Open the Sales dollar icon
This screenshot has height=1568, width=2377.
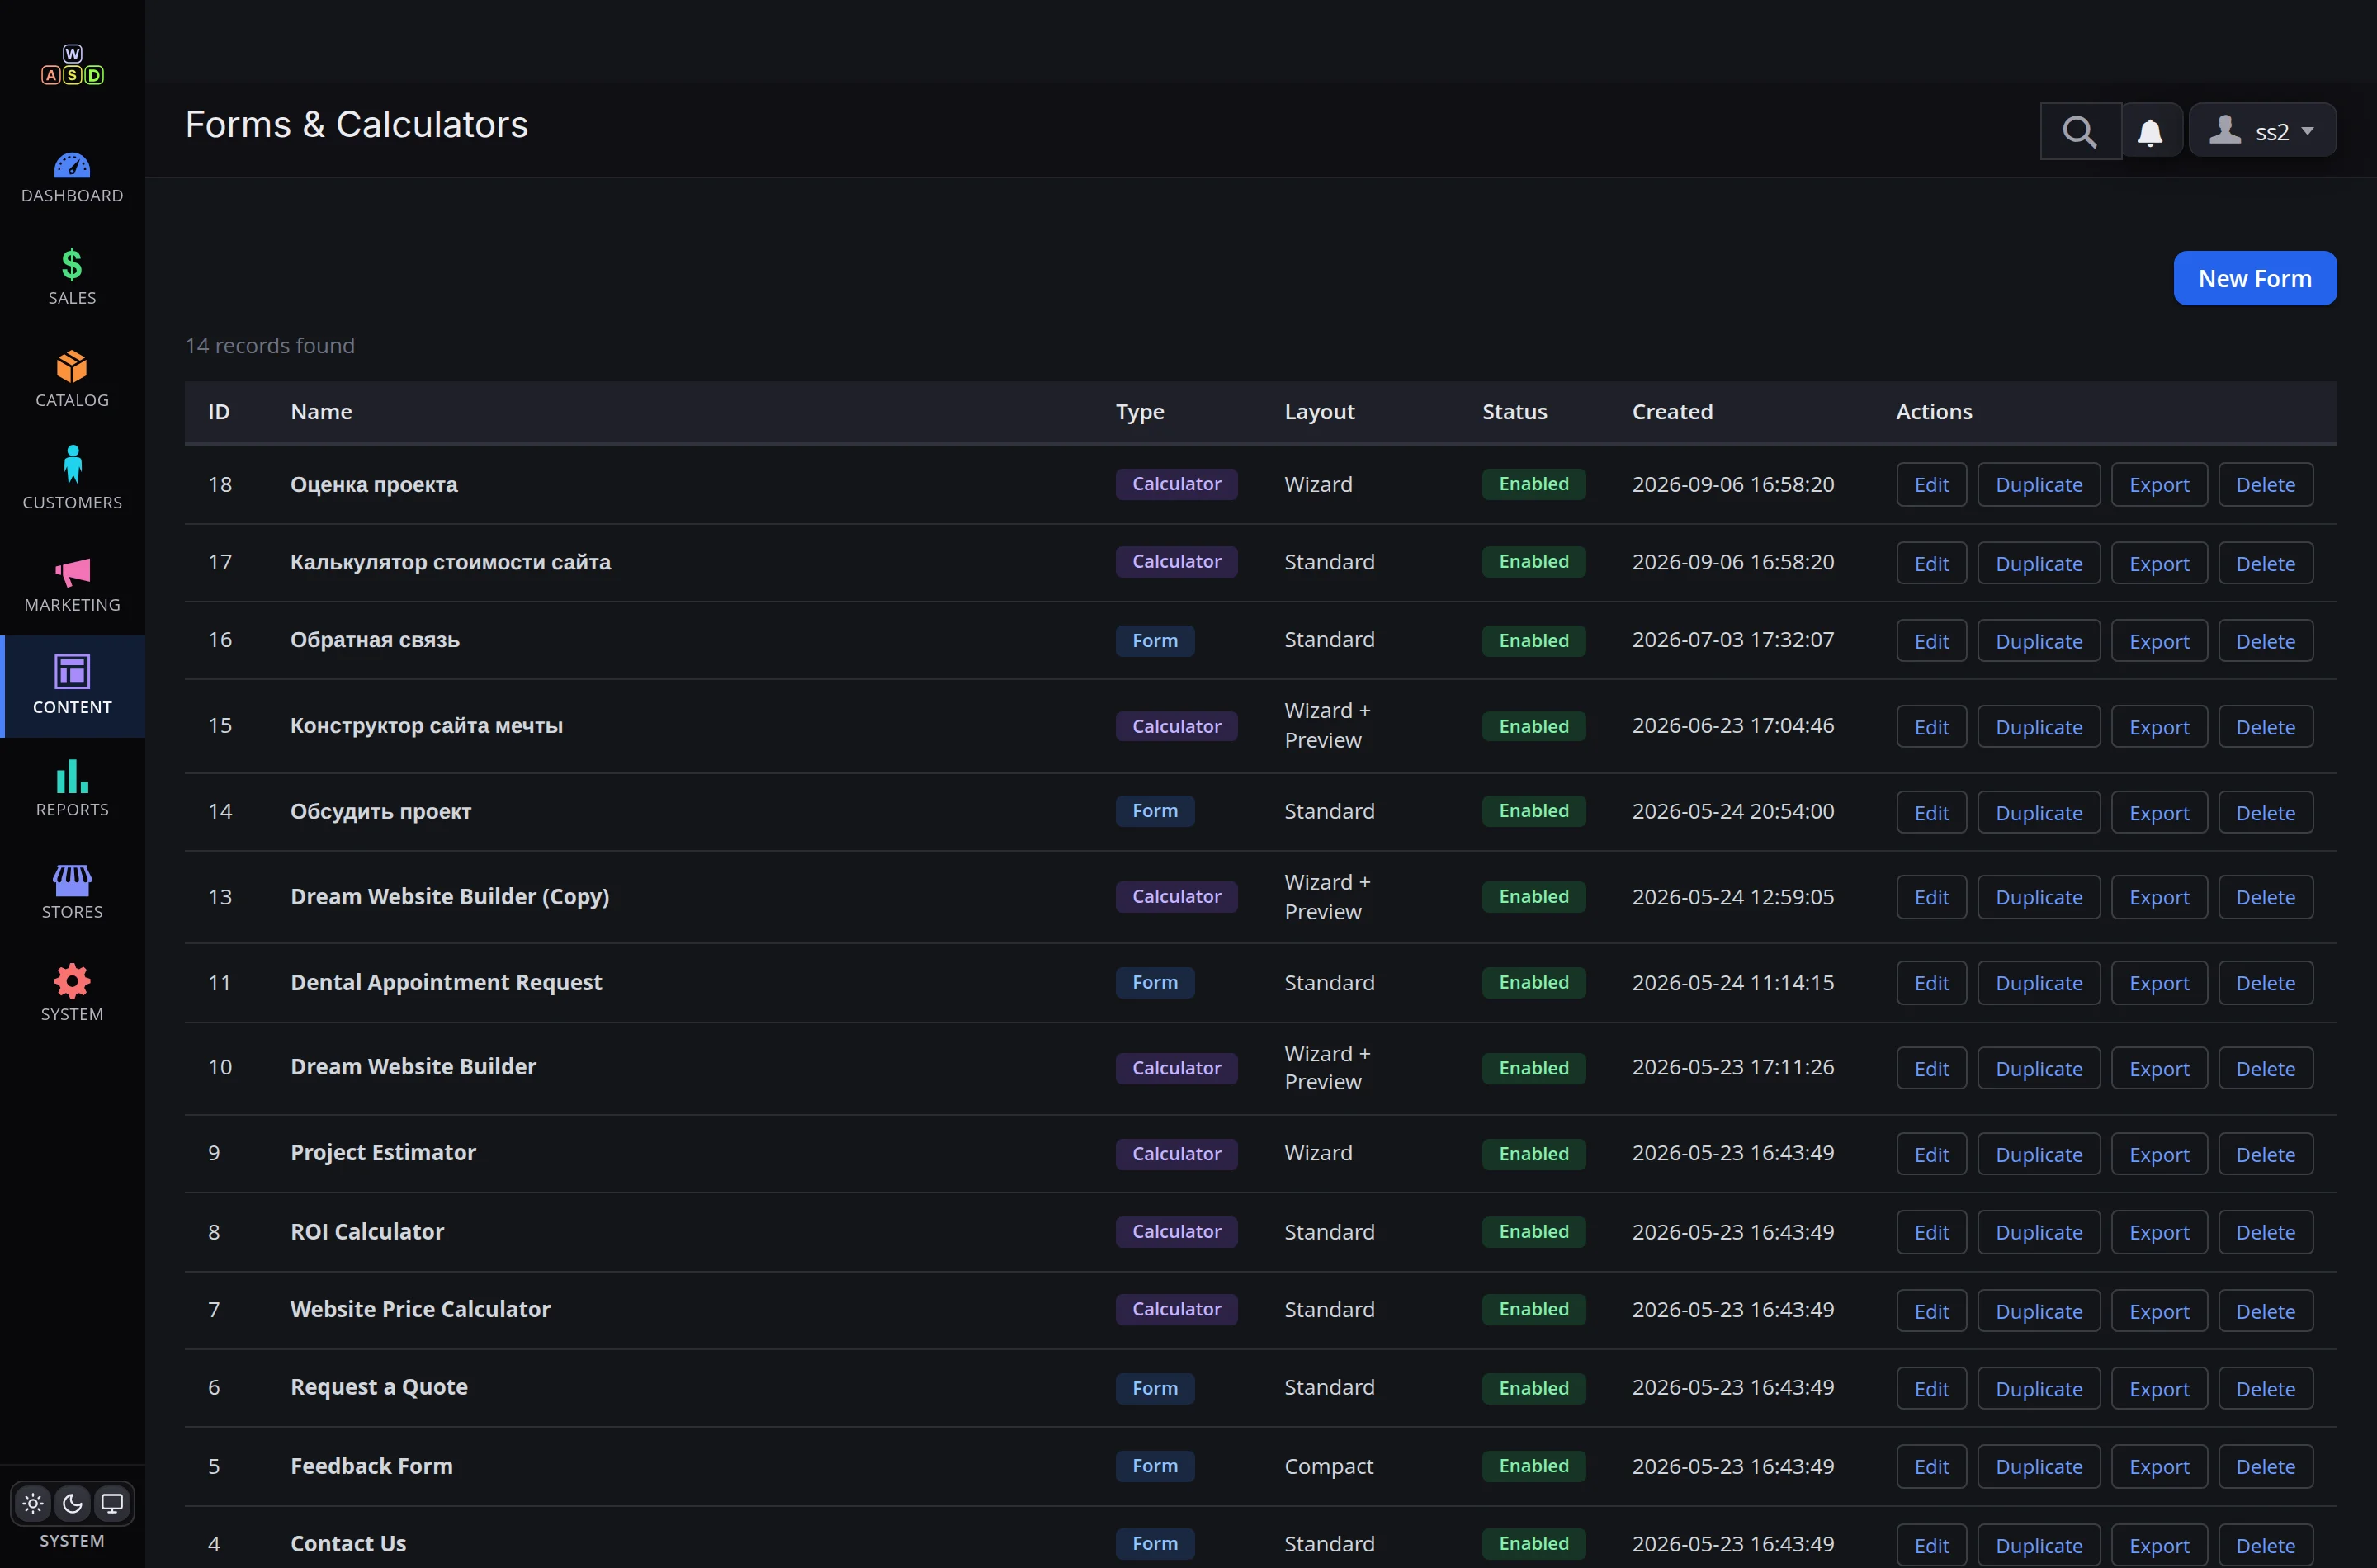click(72, 265)
